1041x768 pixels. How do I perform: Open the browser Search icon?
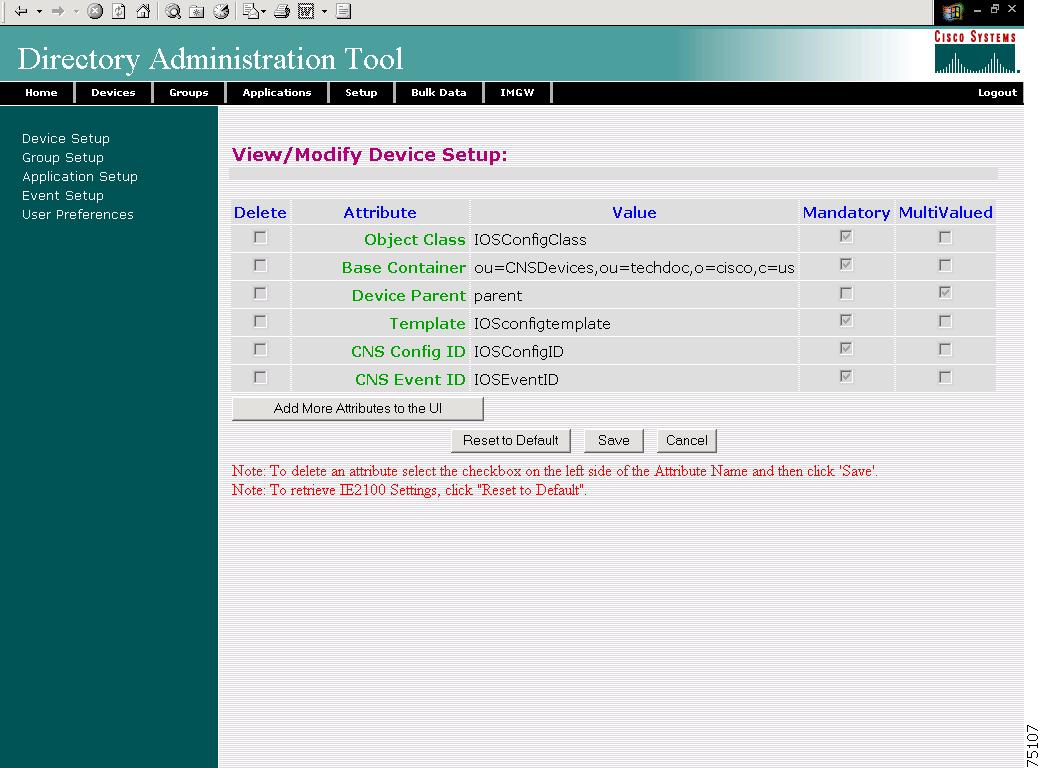(173, 11)
